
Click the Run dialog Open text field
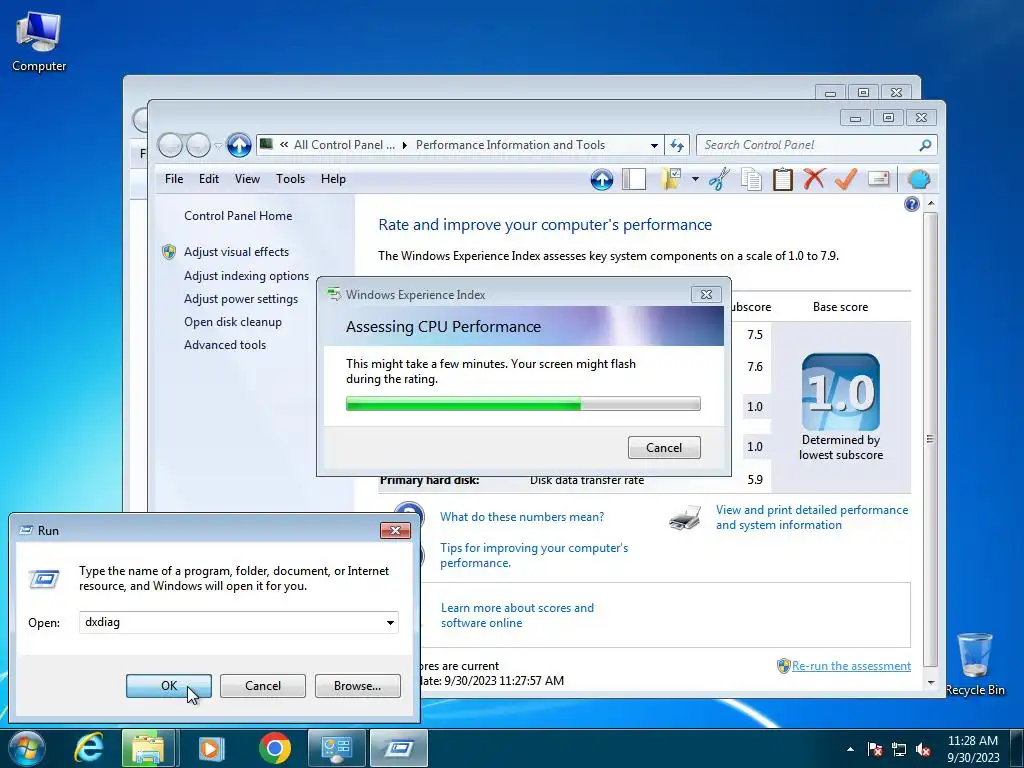[232, 622]
